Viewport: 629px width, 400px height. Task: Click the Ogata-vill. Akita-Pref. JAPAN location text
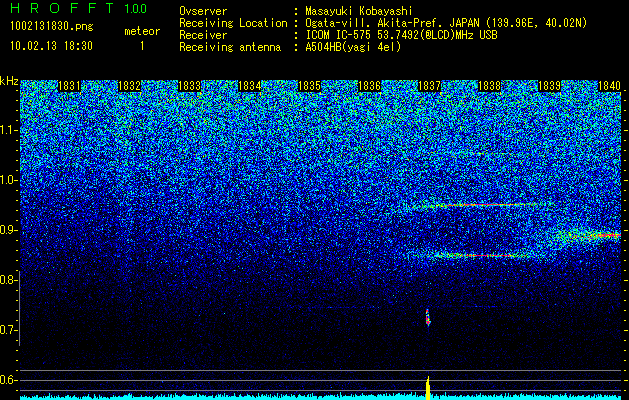446,23
